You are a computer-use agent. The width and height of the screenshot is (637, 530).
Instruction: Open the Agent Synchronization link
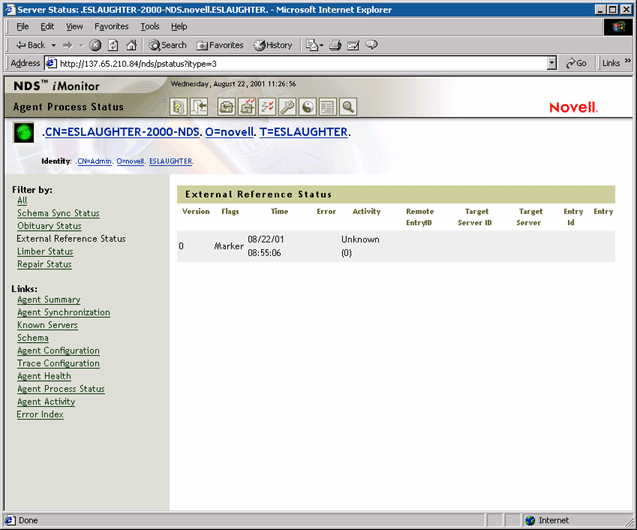(63, 313)
